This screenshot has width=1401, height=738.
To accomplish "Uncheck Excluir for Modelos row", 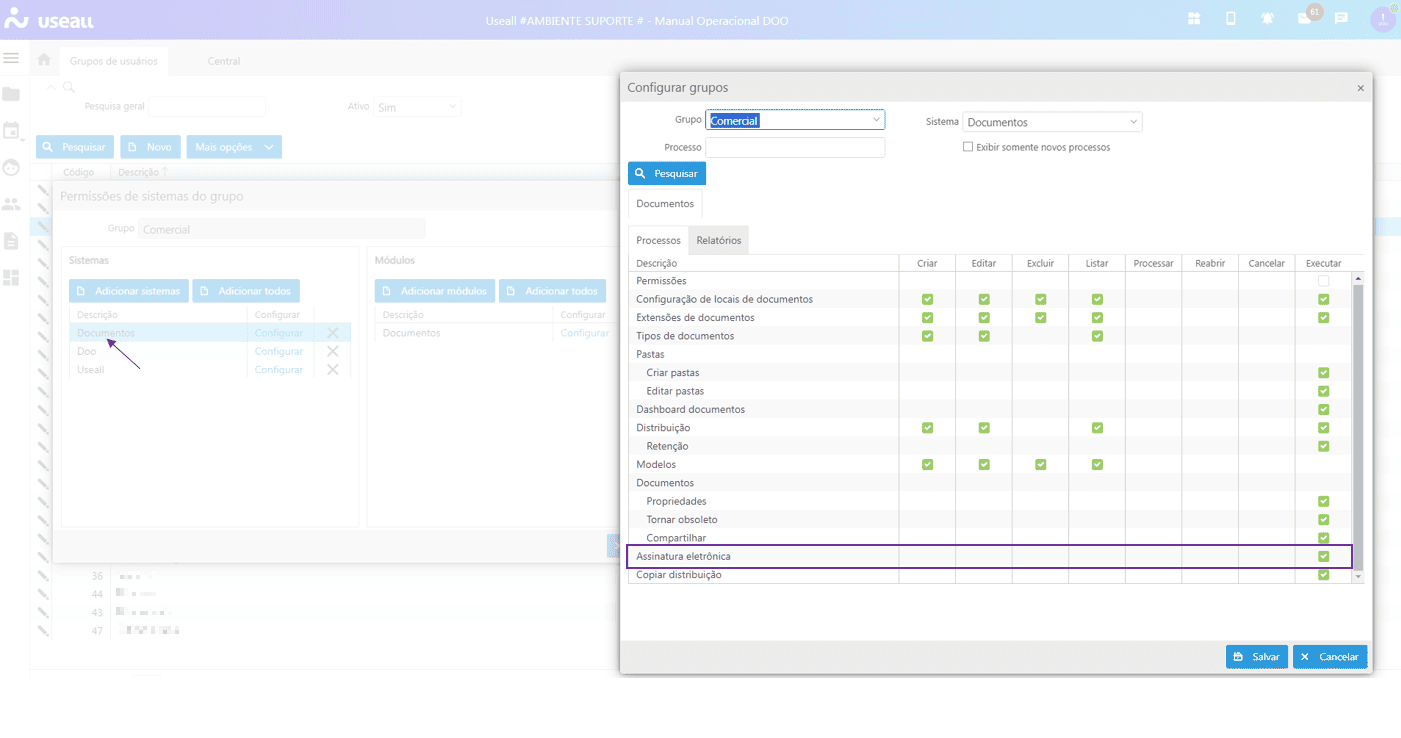I will pos(1040,464).
